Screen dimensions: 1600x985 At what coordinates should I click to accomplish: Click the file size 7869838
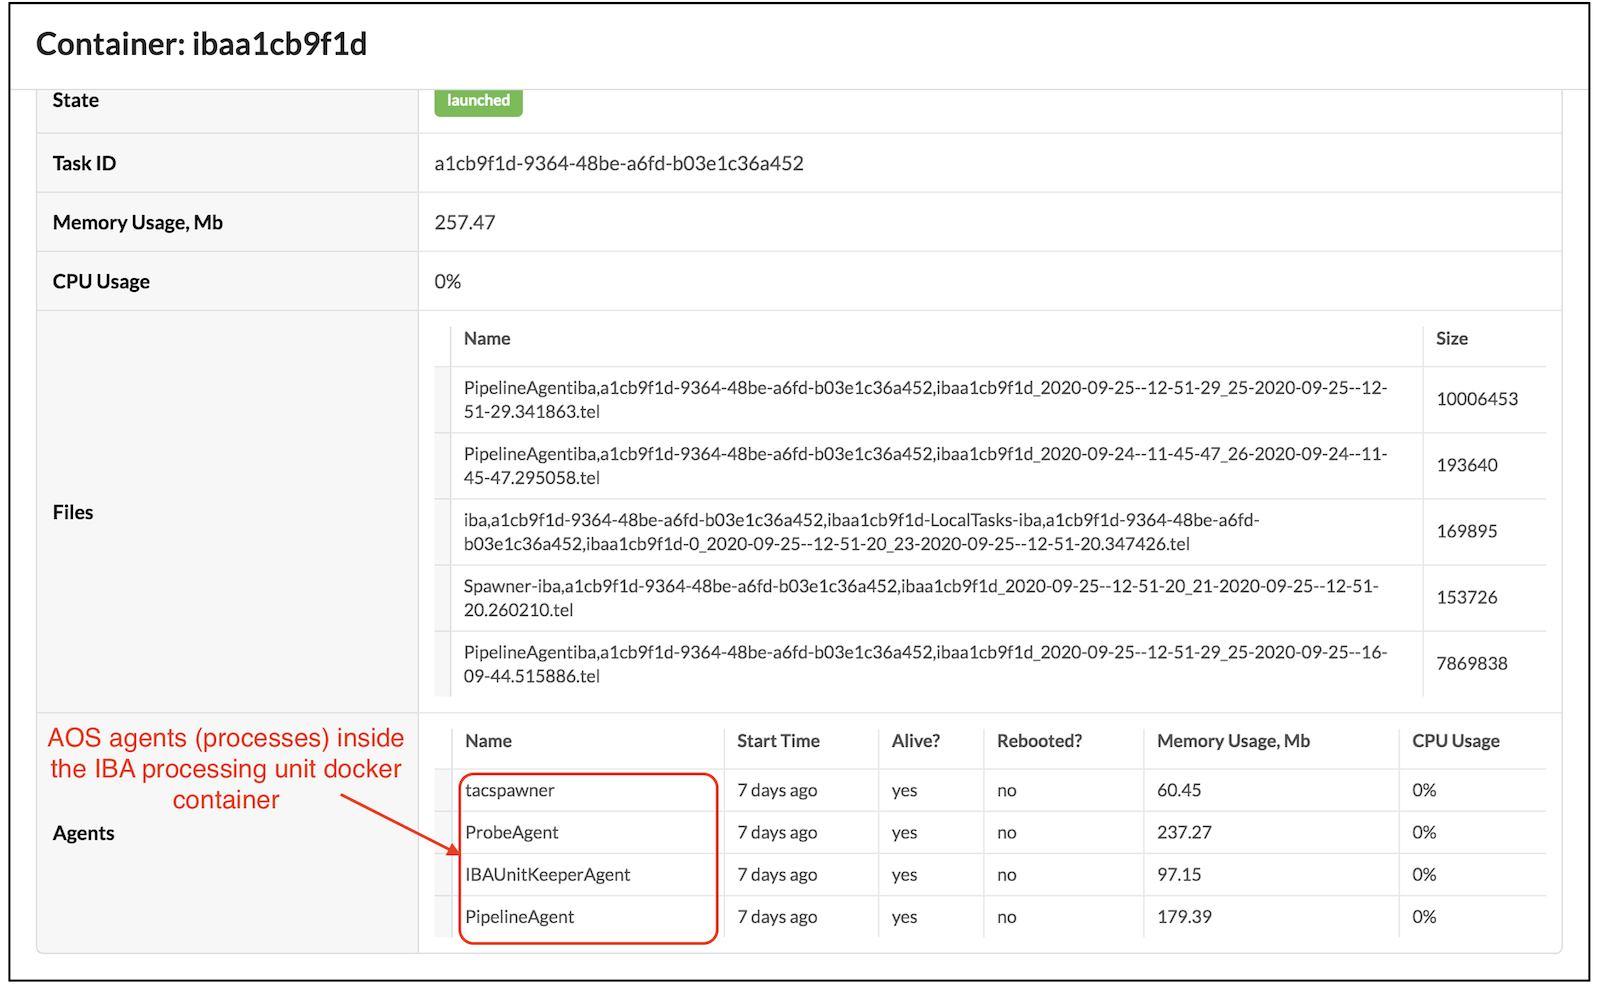tap(1472, 663)
